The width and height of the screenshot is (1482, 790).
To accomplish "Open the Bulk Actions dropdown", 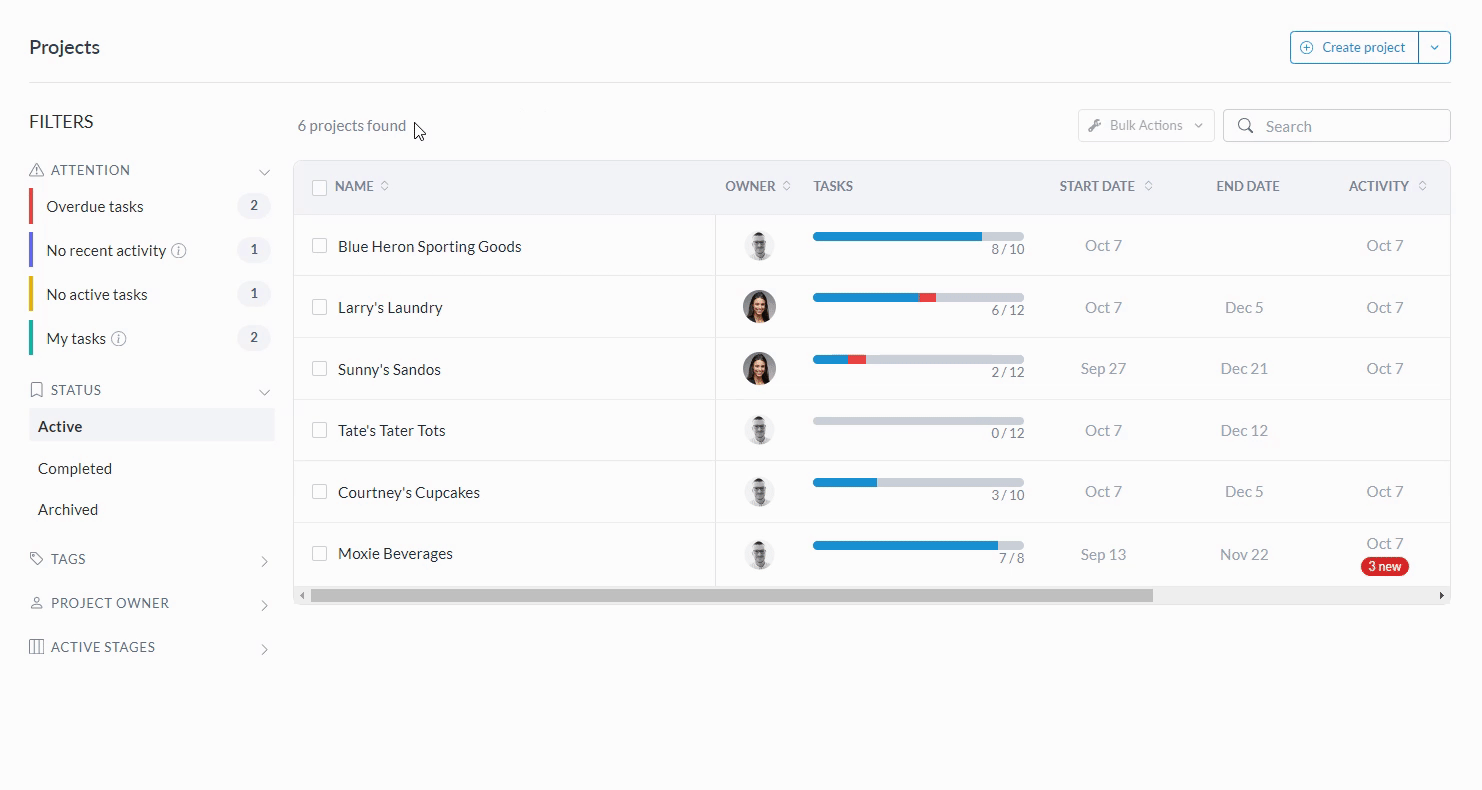I will click(1146, 126).
